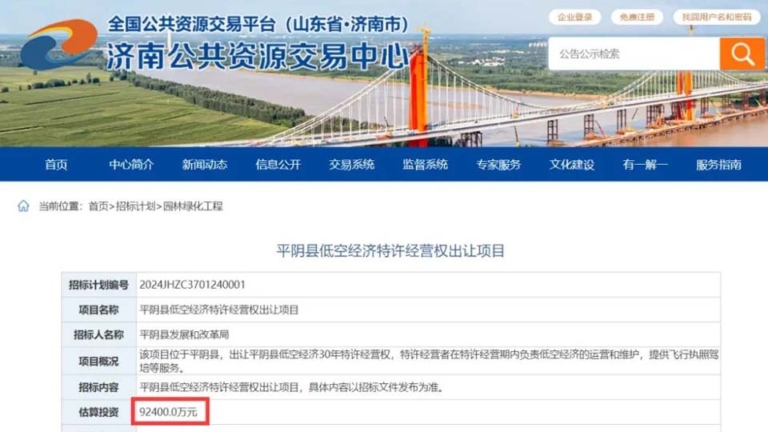Image resolution: width=768 pixels, height=432 pixels.
Task: Open the 中心简介 menu item
Action: 131,165
